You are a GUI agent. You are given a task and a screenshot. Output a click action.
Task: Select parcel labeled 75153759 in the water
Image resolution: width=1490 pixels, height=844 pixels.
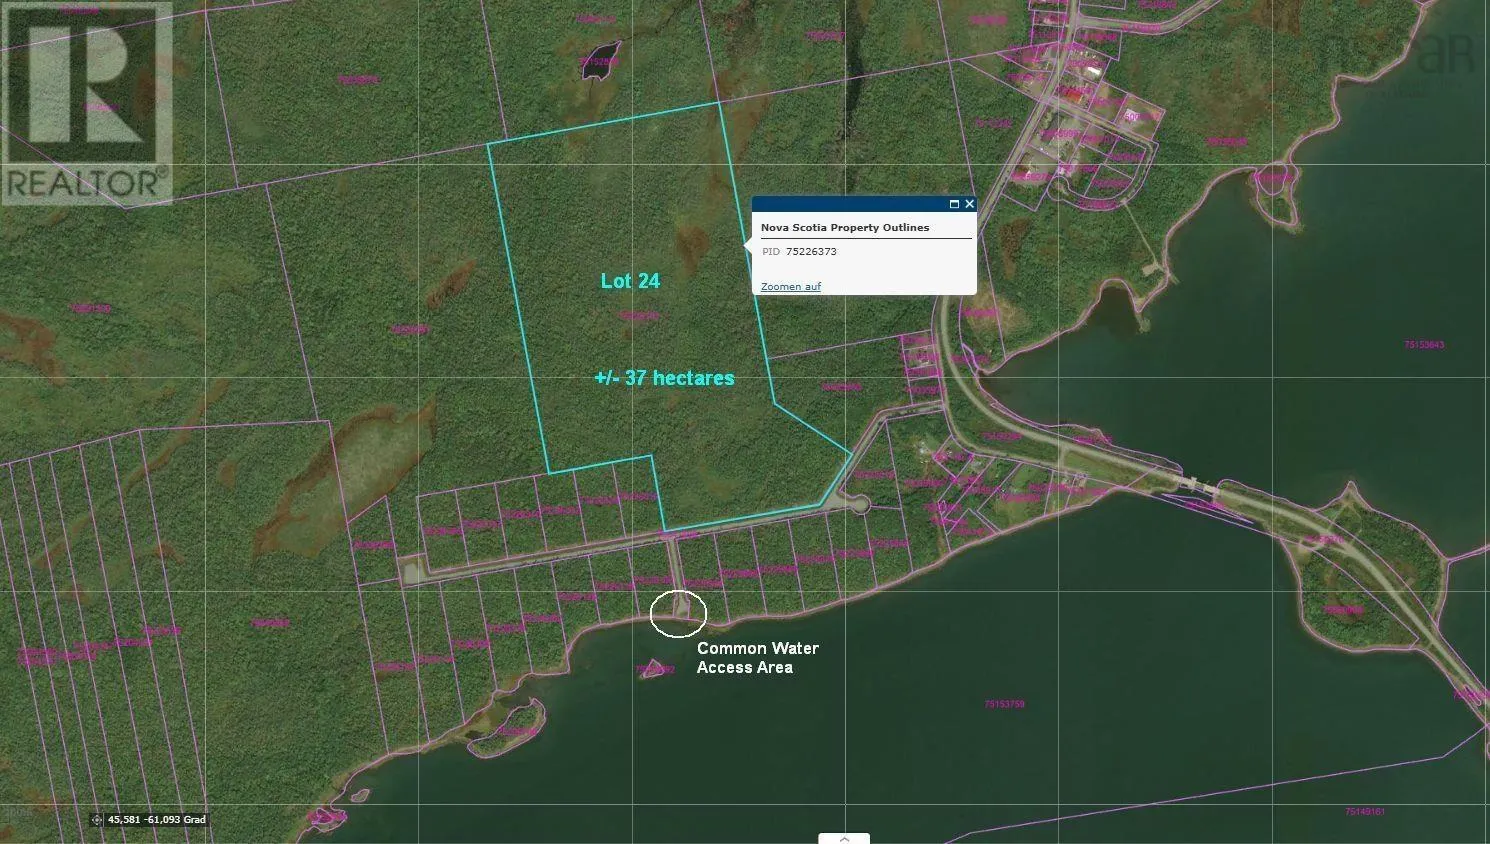click(1004, 704)
